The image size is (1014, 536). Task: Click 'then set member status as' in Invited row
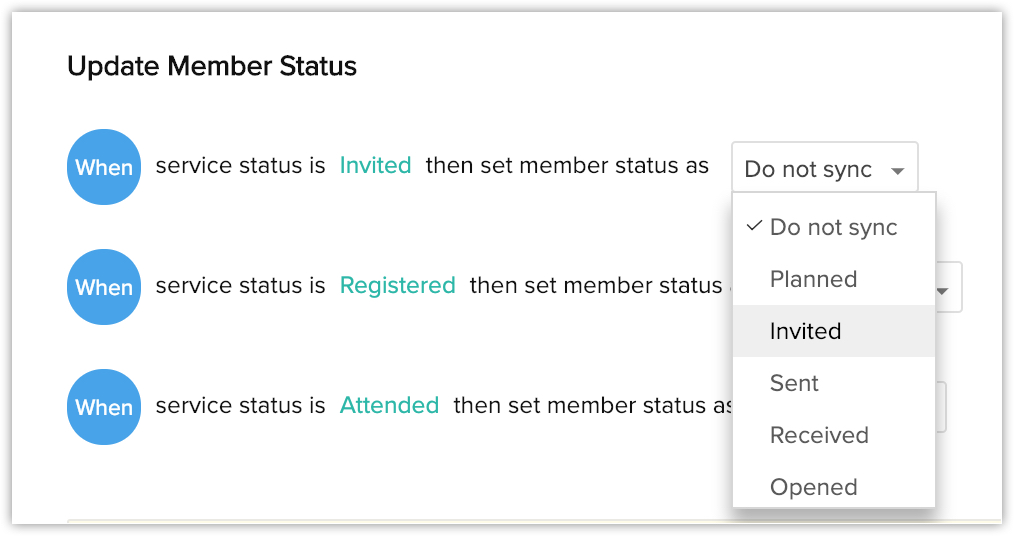[567, 166]
